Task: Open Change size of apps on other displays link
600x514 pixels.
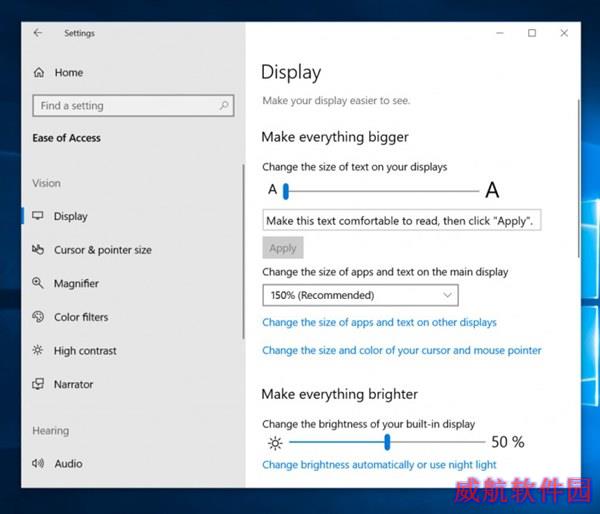Action: click(x=379, y=322)
